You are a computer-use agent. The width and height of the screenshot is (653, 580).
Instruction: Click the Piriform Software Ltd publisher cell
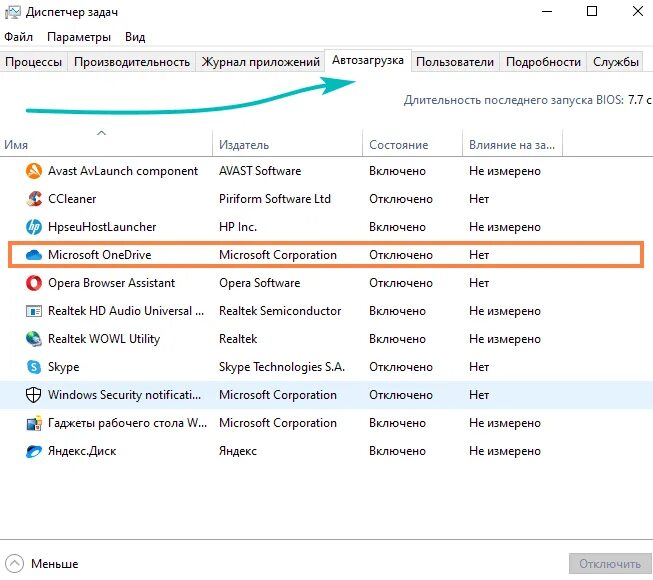[x=275, y=199]
